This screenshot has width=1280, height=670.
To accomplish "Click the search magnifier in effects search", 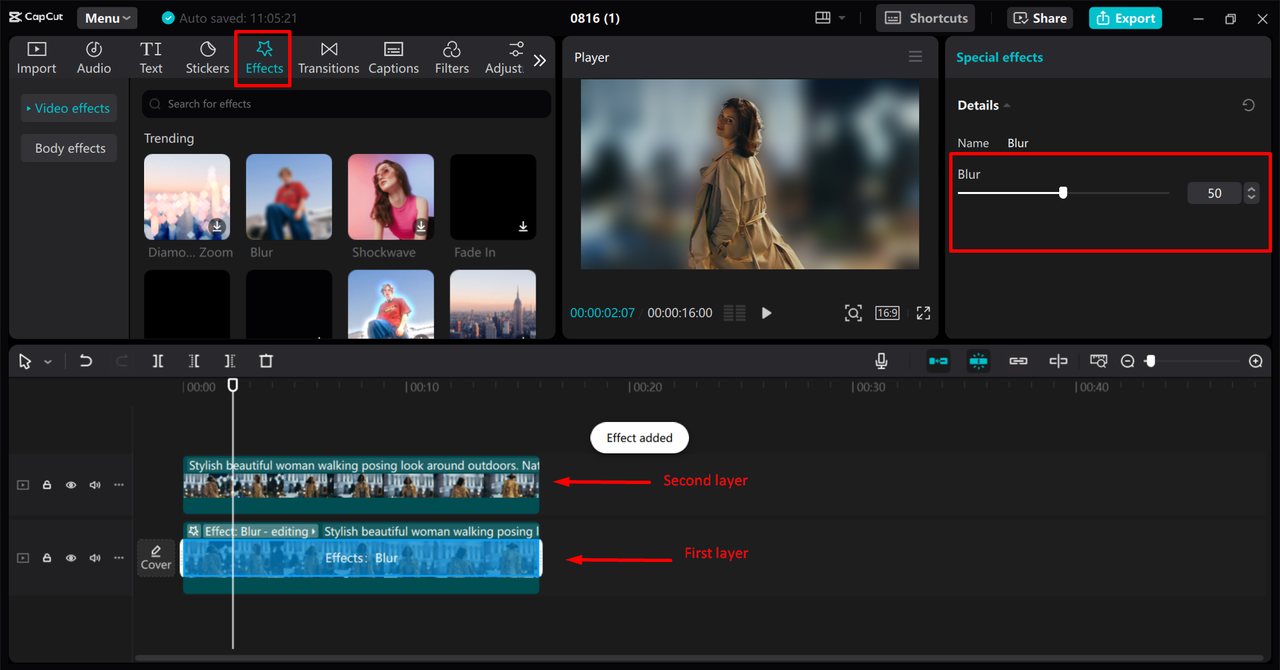I will [155, 104].
